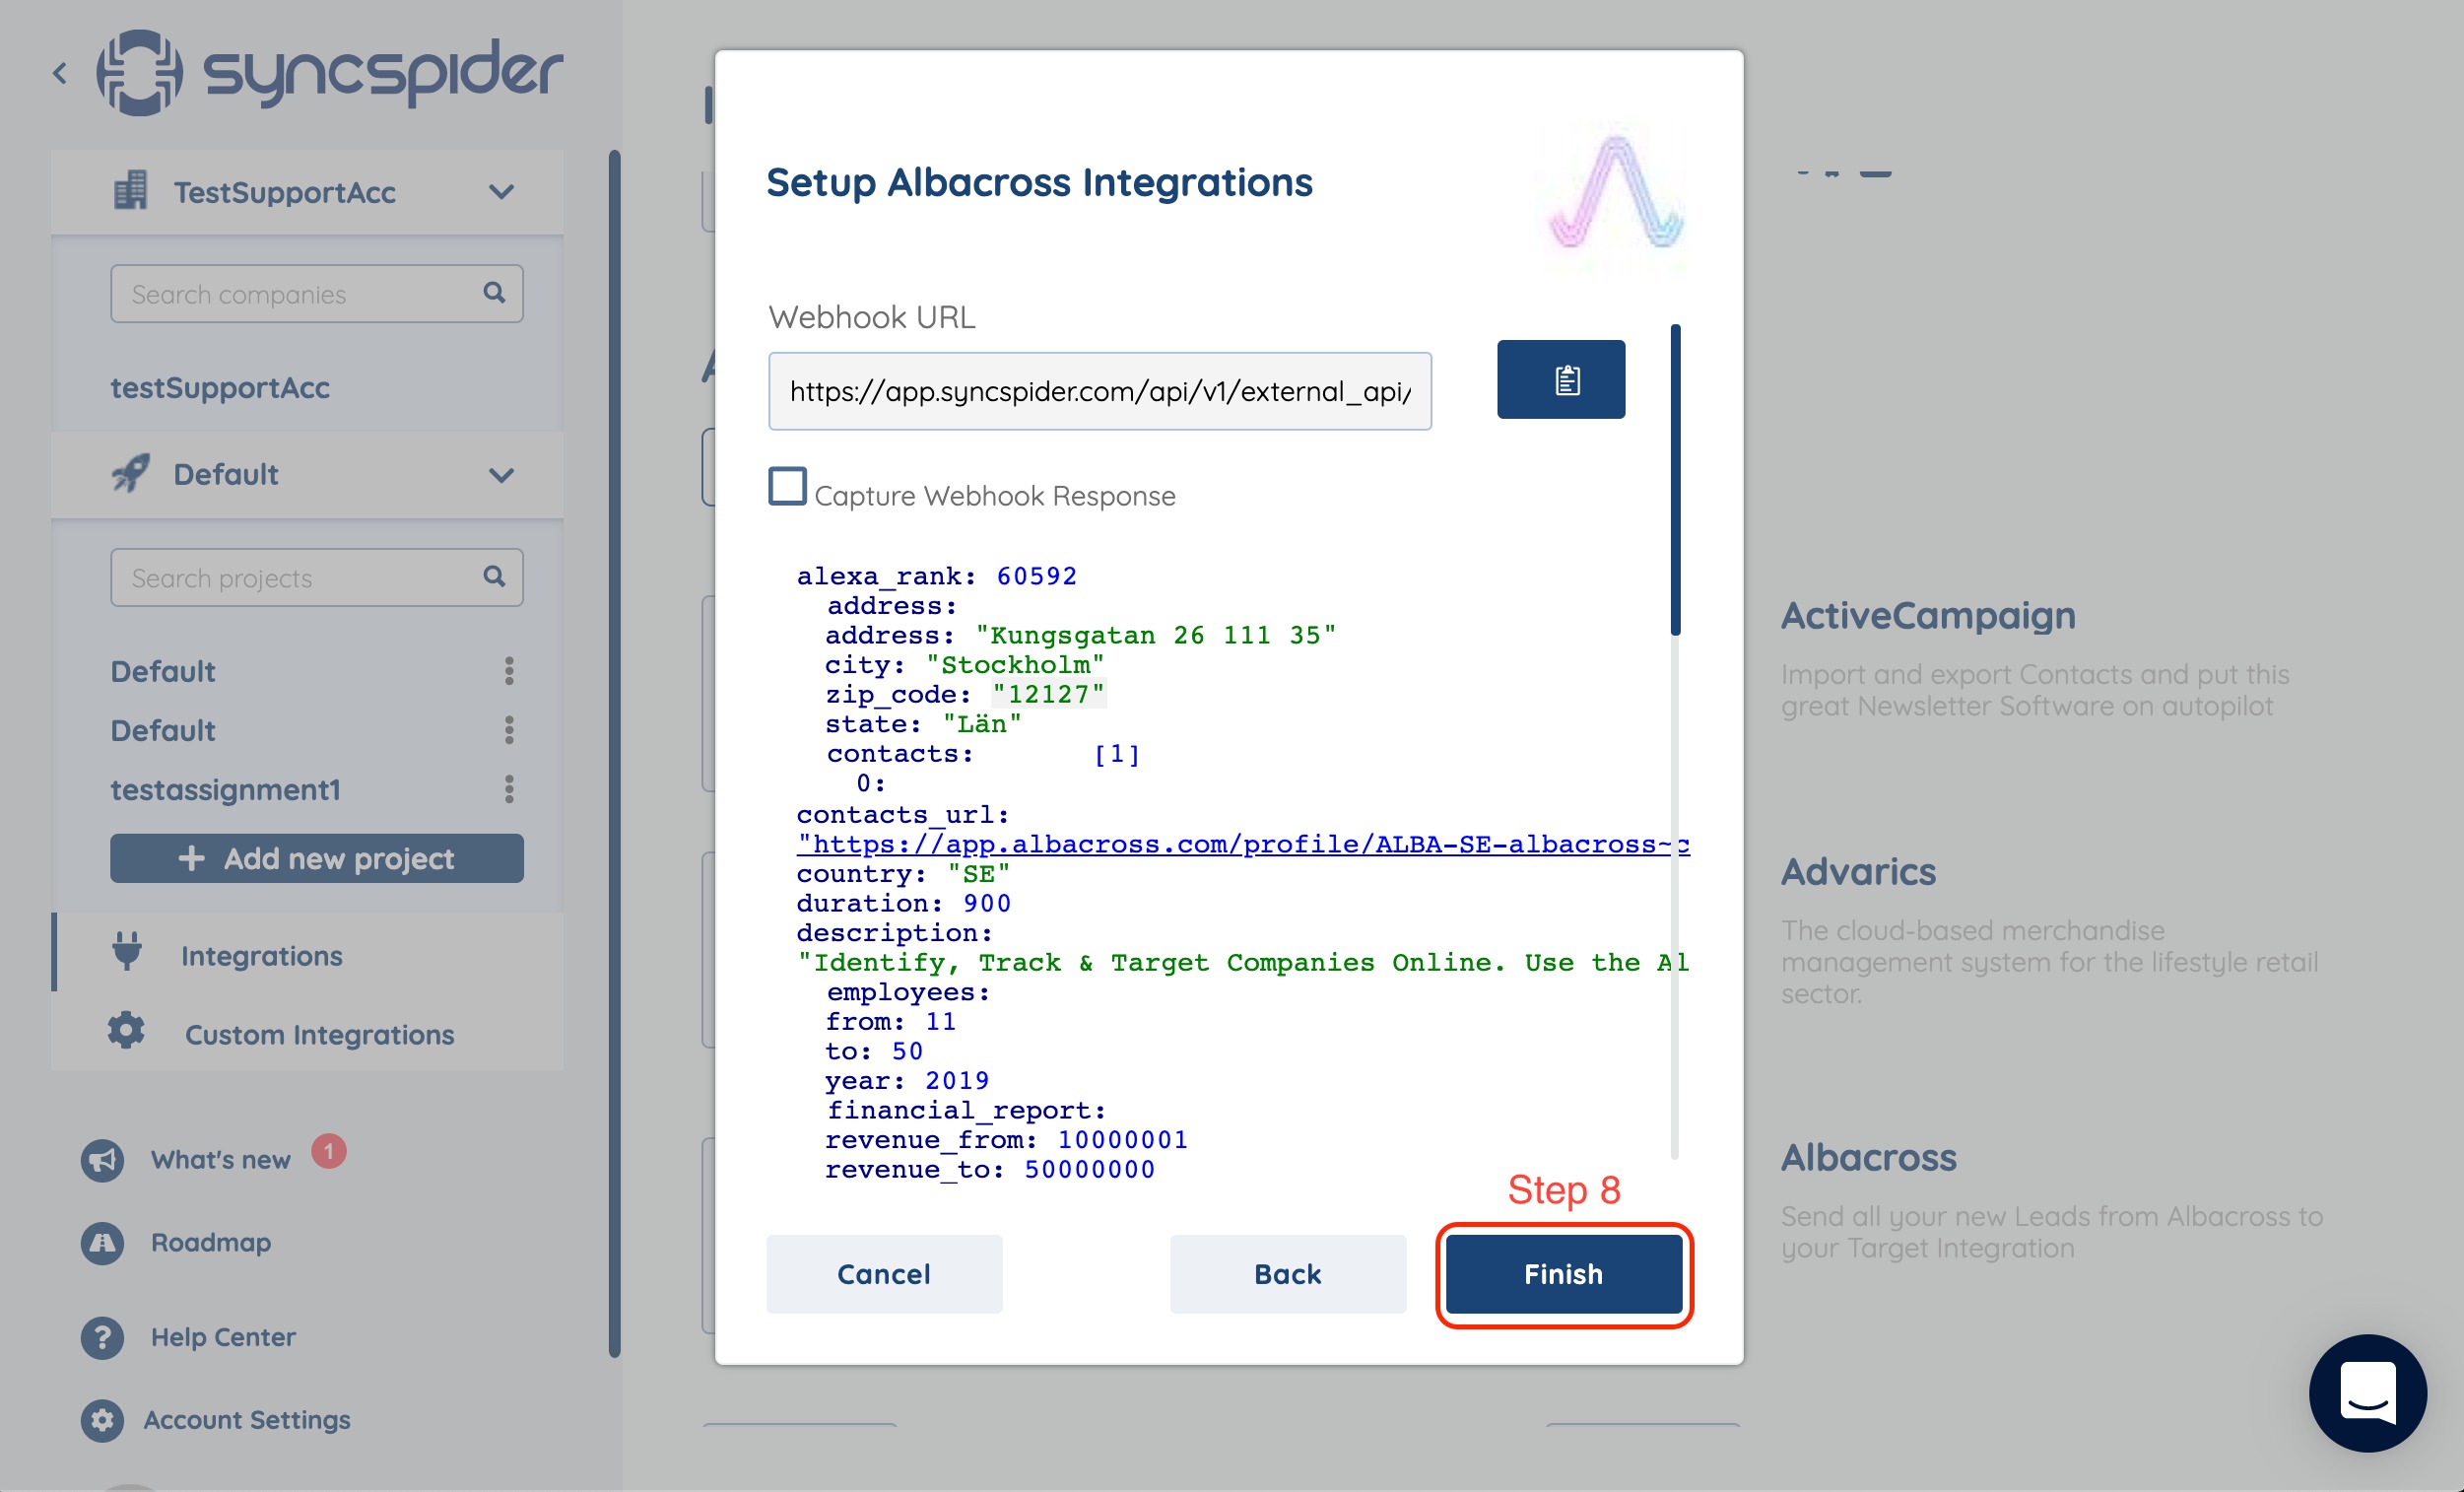Click the Integrations plug icon
This screenshot has width=2464, height=1492.
[x=127, y=952]
